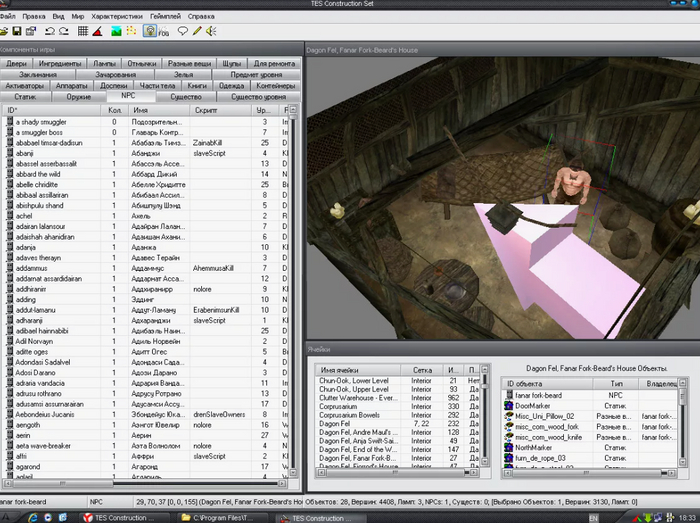Select DoorMarker in the objects list
700x523 pixels.
532,405
